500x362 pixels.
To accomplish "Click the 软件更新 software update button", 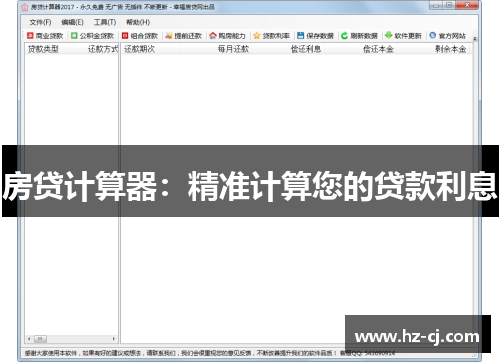I will tap(403, 36).
